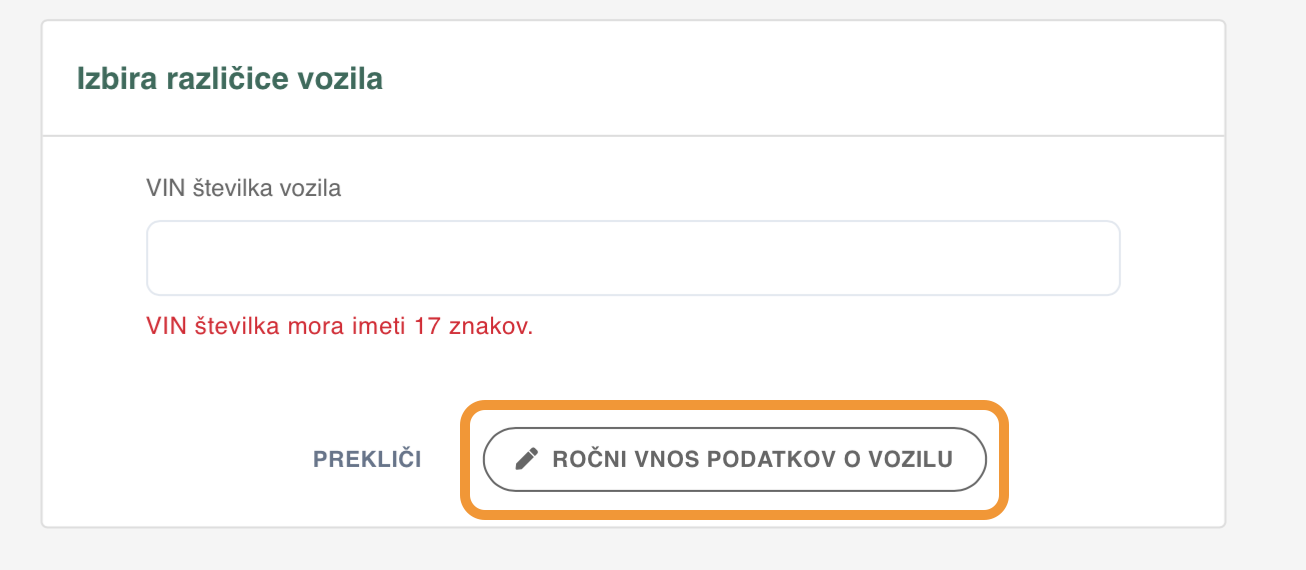The height and width of the screenshot is (570, 1306).
Task: Click the validation error below the VIN field
Action: pos(340,327)
